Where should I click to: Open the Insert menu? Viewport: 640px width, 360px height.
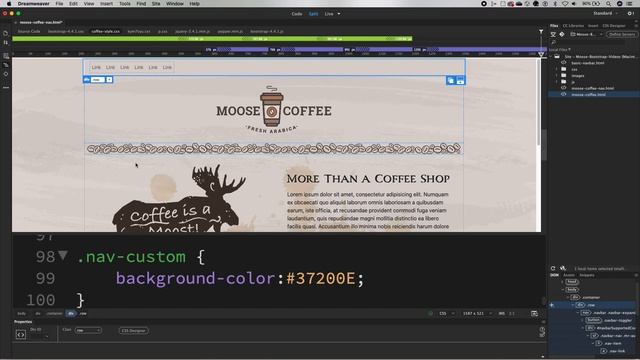[x=107, y=4]
